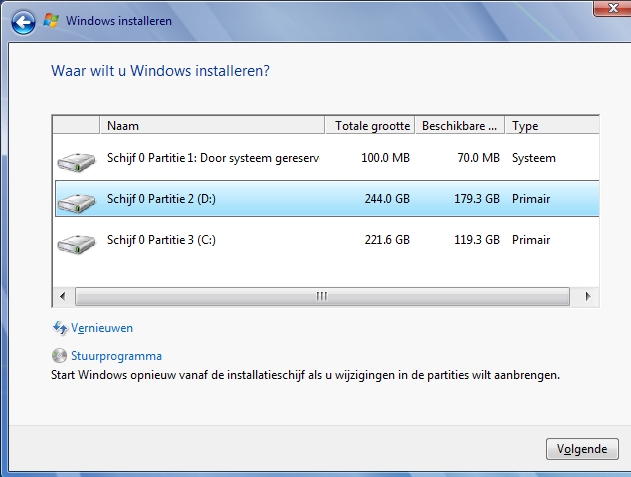This screenshot has height=477, width=631.
Task: Click the horizontal scrollbar left arrow
Action: tap(63, 296)
